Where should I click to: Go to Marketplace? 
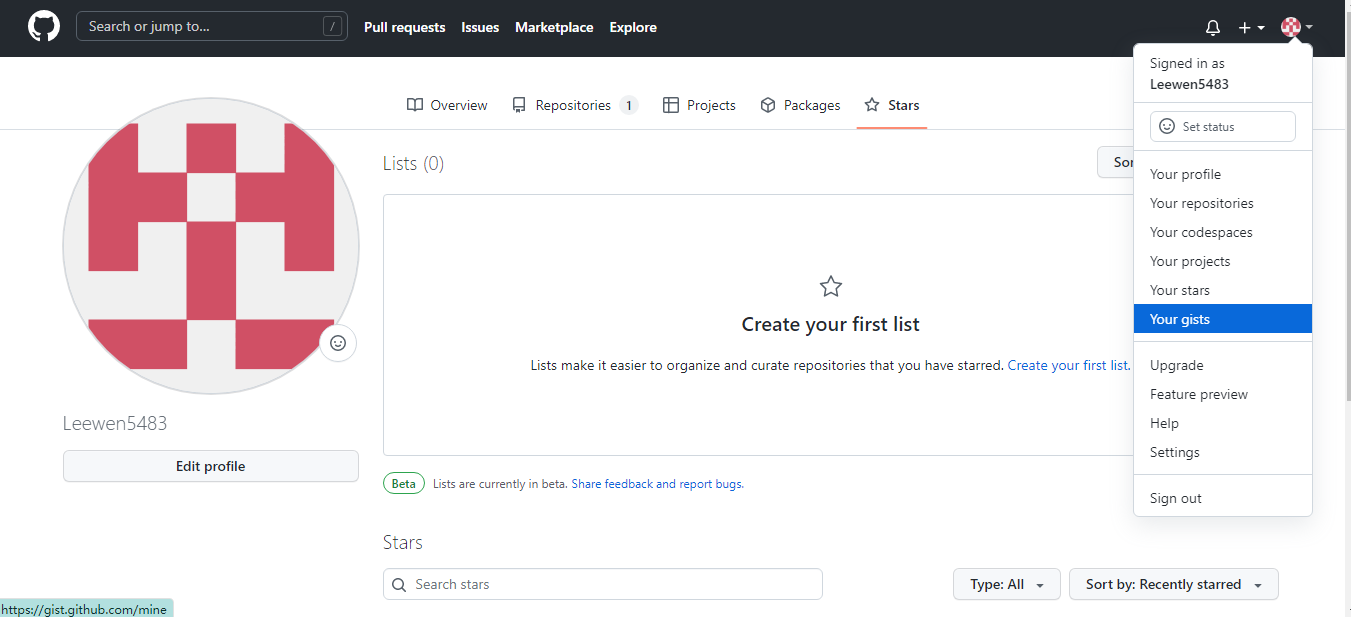coord(554,28)
